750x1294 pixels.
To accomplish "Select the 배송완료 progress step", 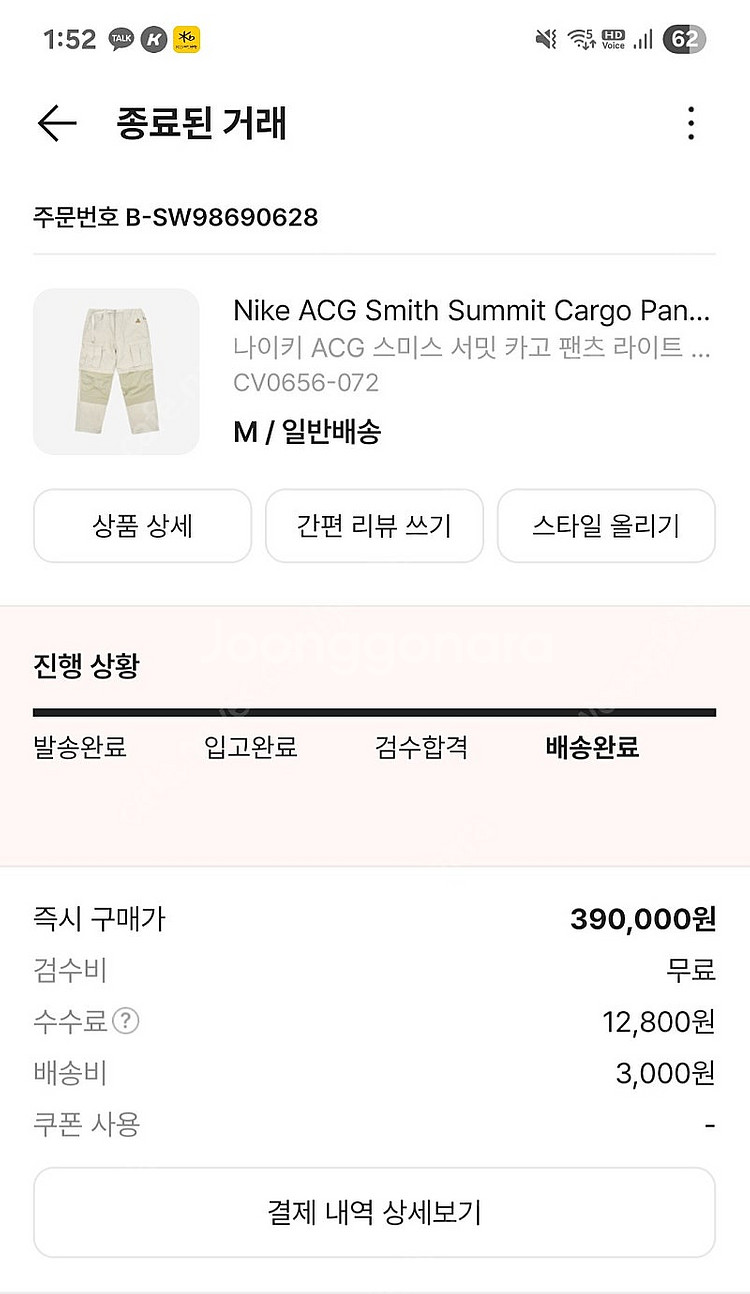I will point(592,747).
